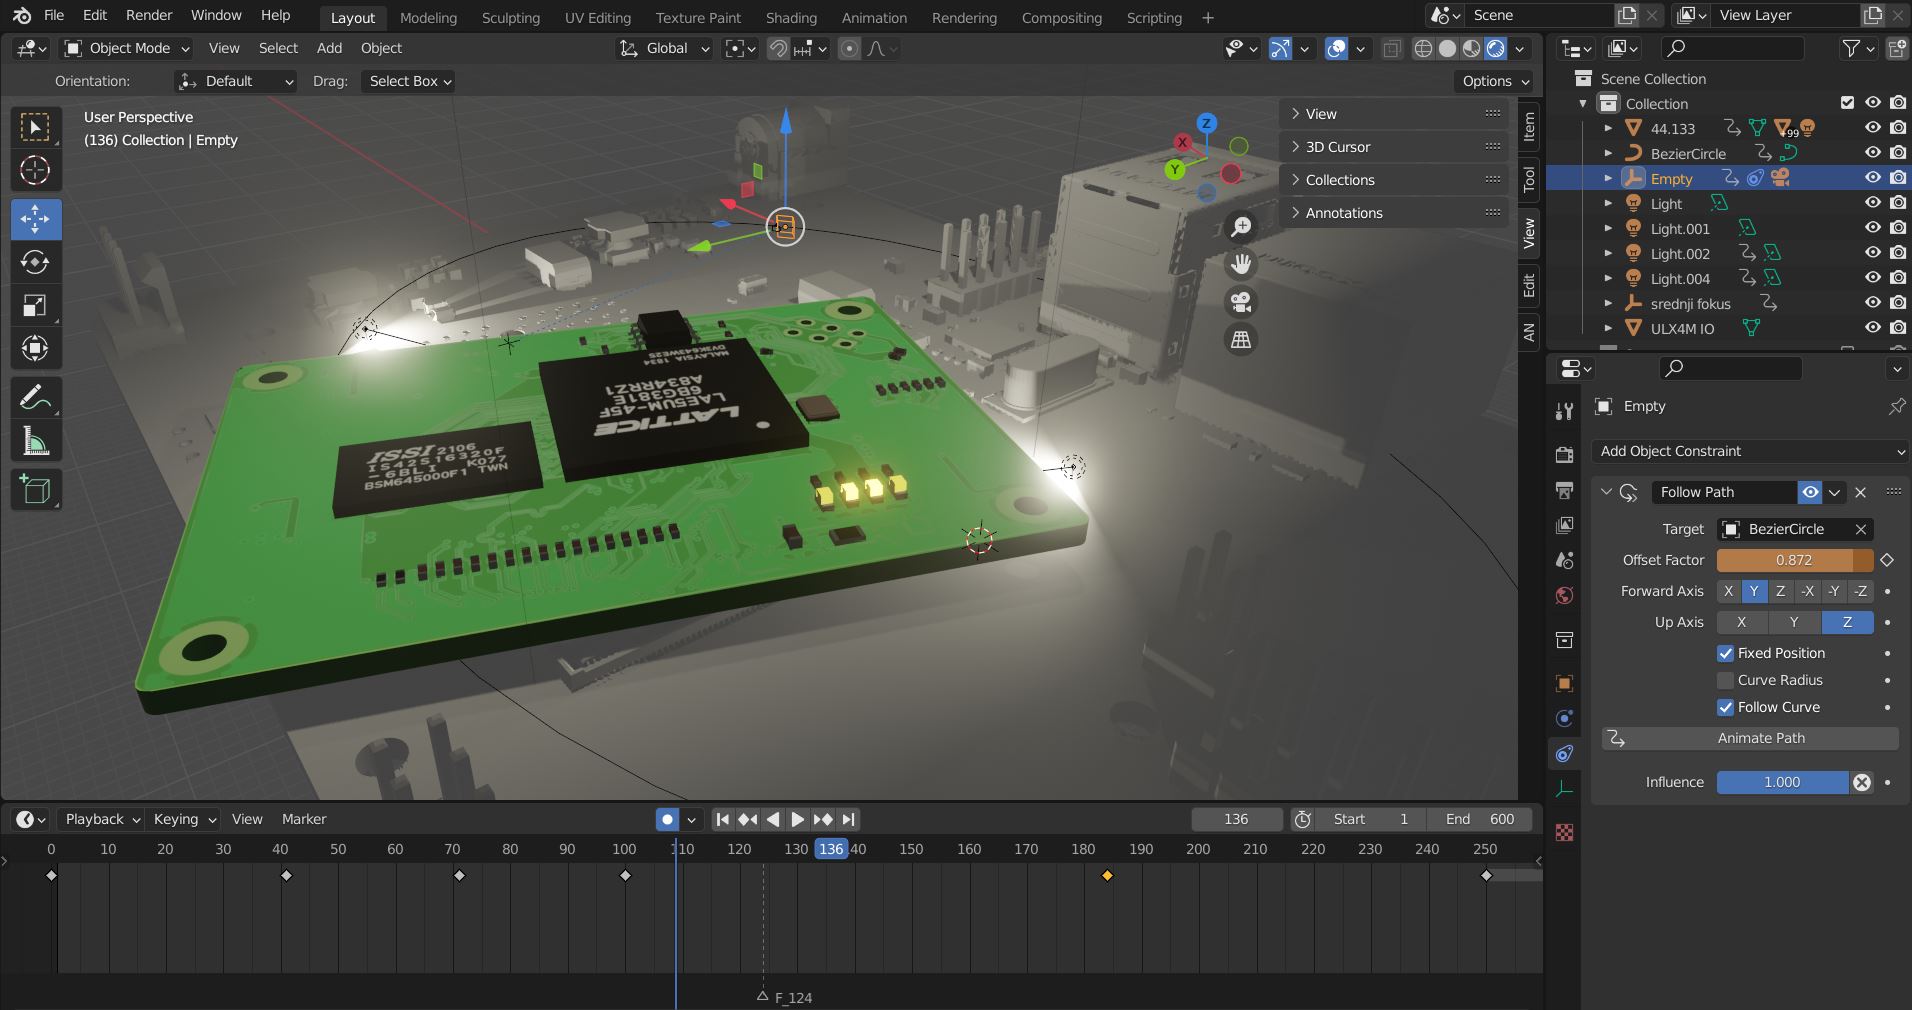This screenshot has height=1010, width=1912.
Task: Switch to the Shading workspace tab
Action: [790, 18]
